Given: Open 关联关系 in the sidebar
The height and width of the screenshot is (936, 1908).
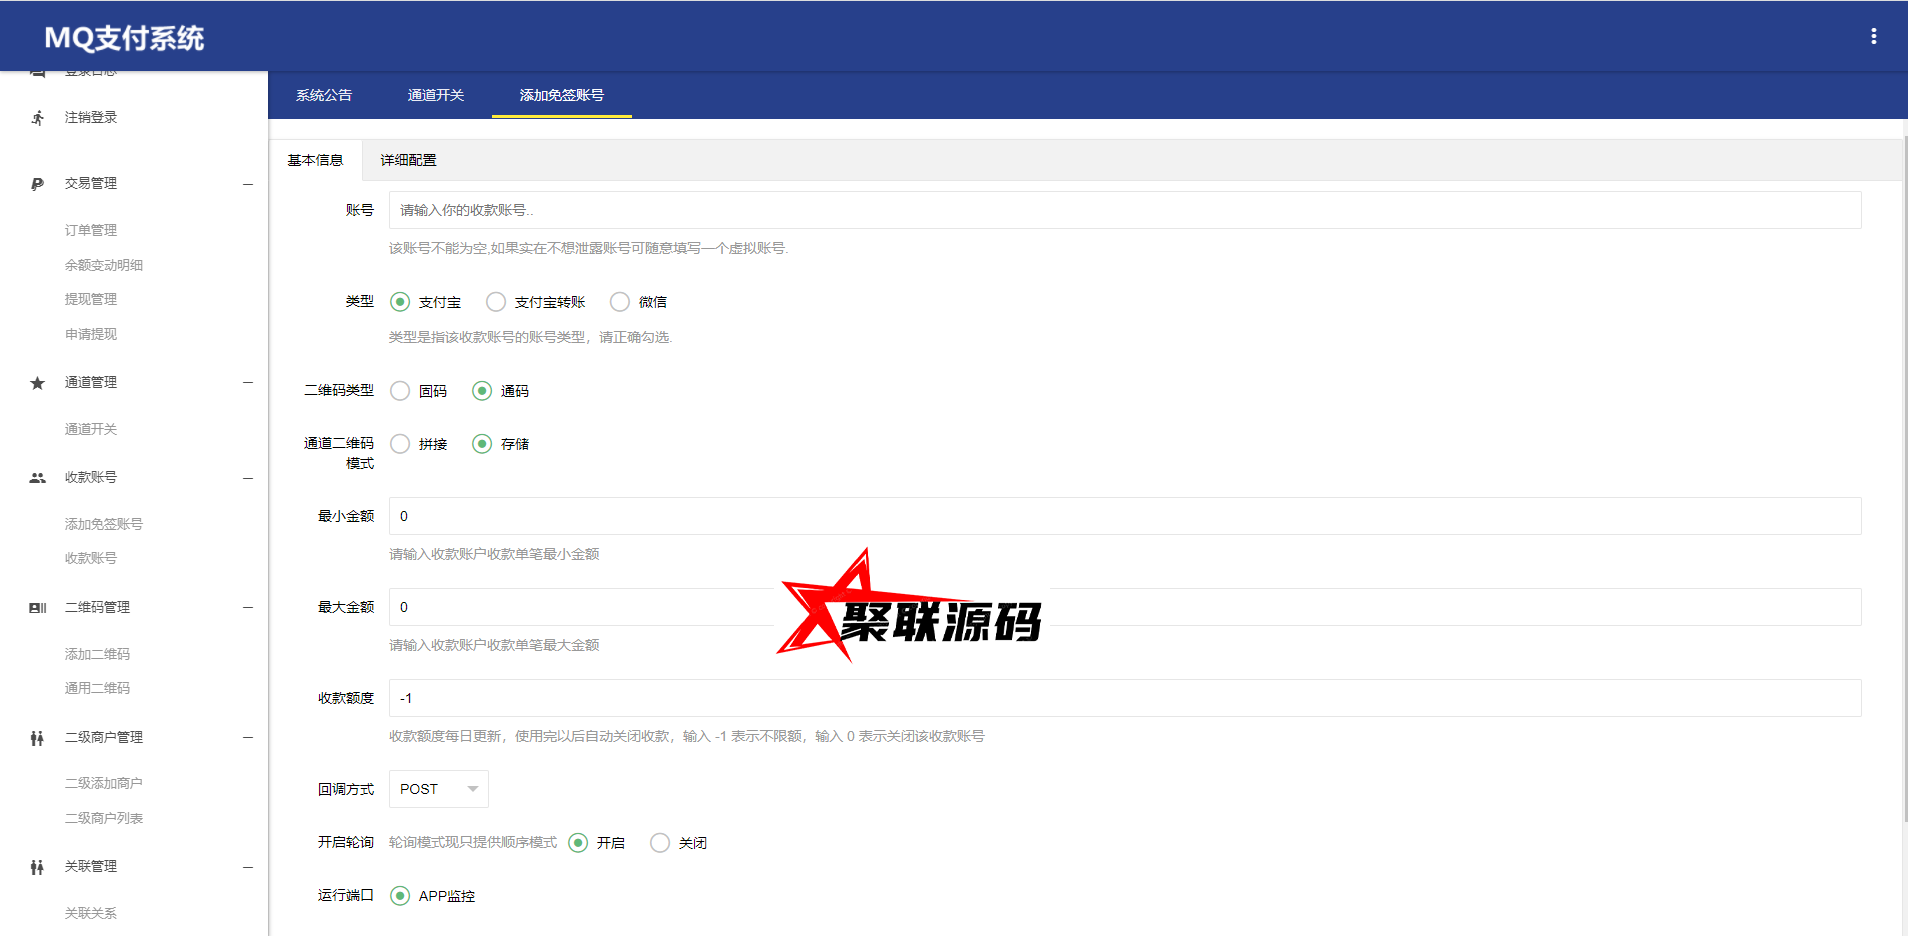Looking at the screenshot, I should pyautogui.click(x=91, y=914).
